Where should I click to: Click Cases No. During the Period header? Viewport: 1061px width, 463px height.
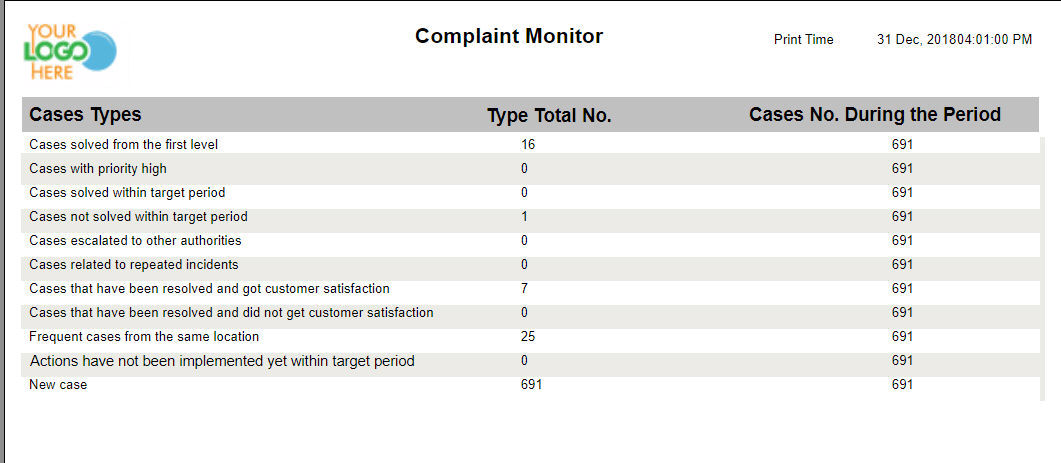(x=875, y=114)
